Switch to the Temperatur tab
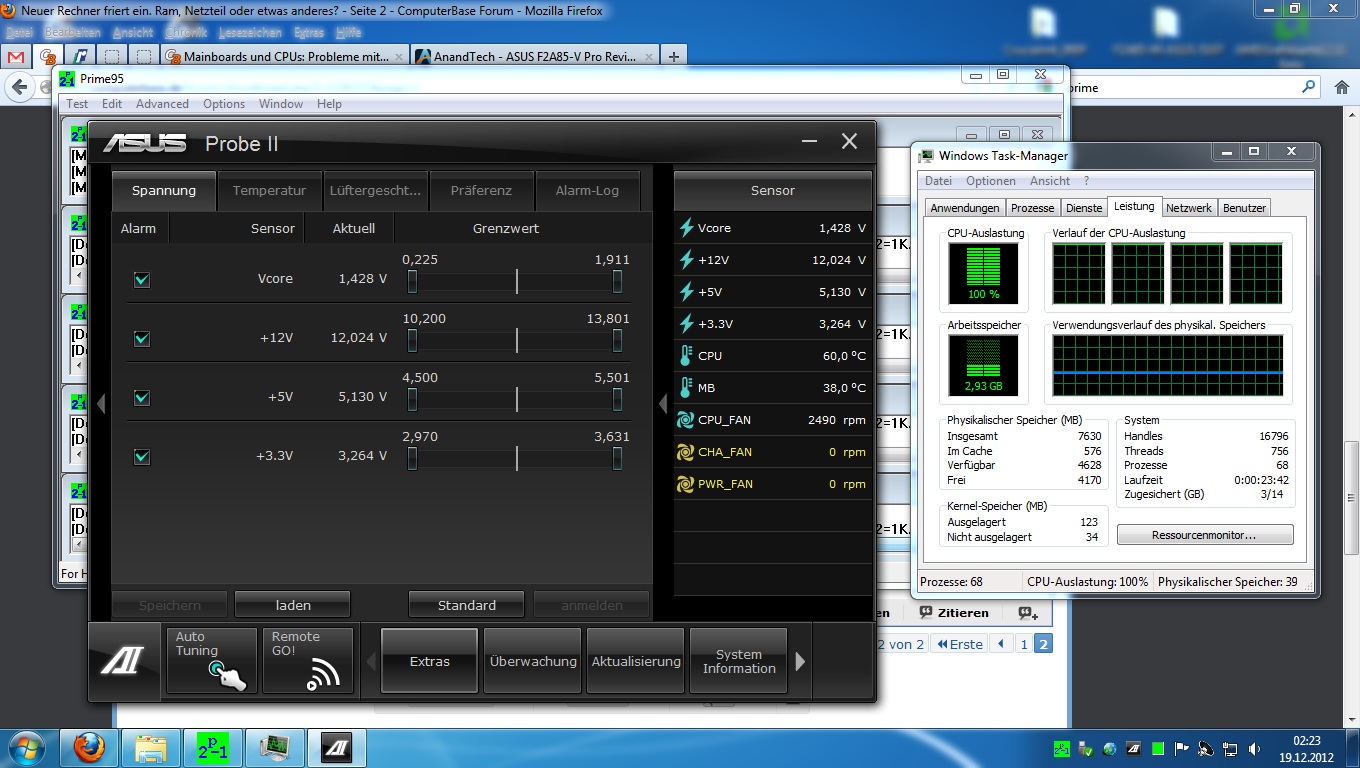 click(269, 190)
